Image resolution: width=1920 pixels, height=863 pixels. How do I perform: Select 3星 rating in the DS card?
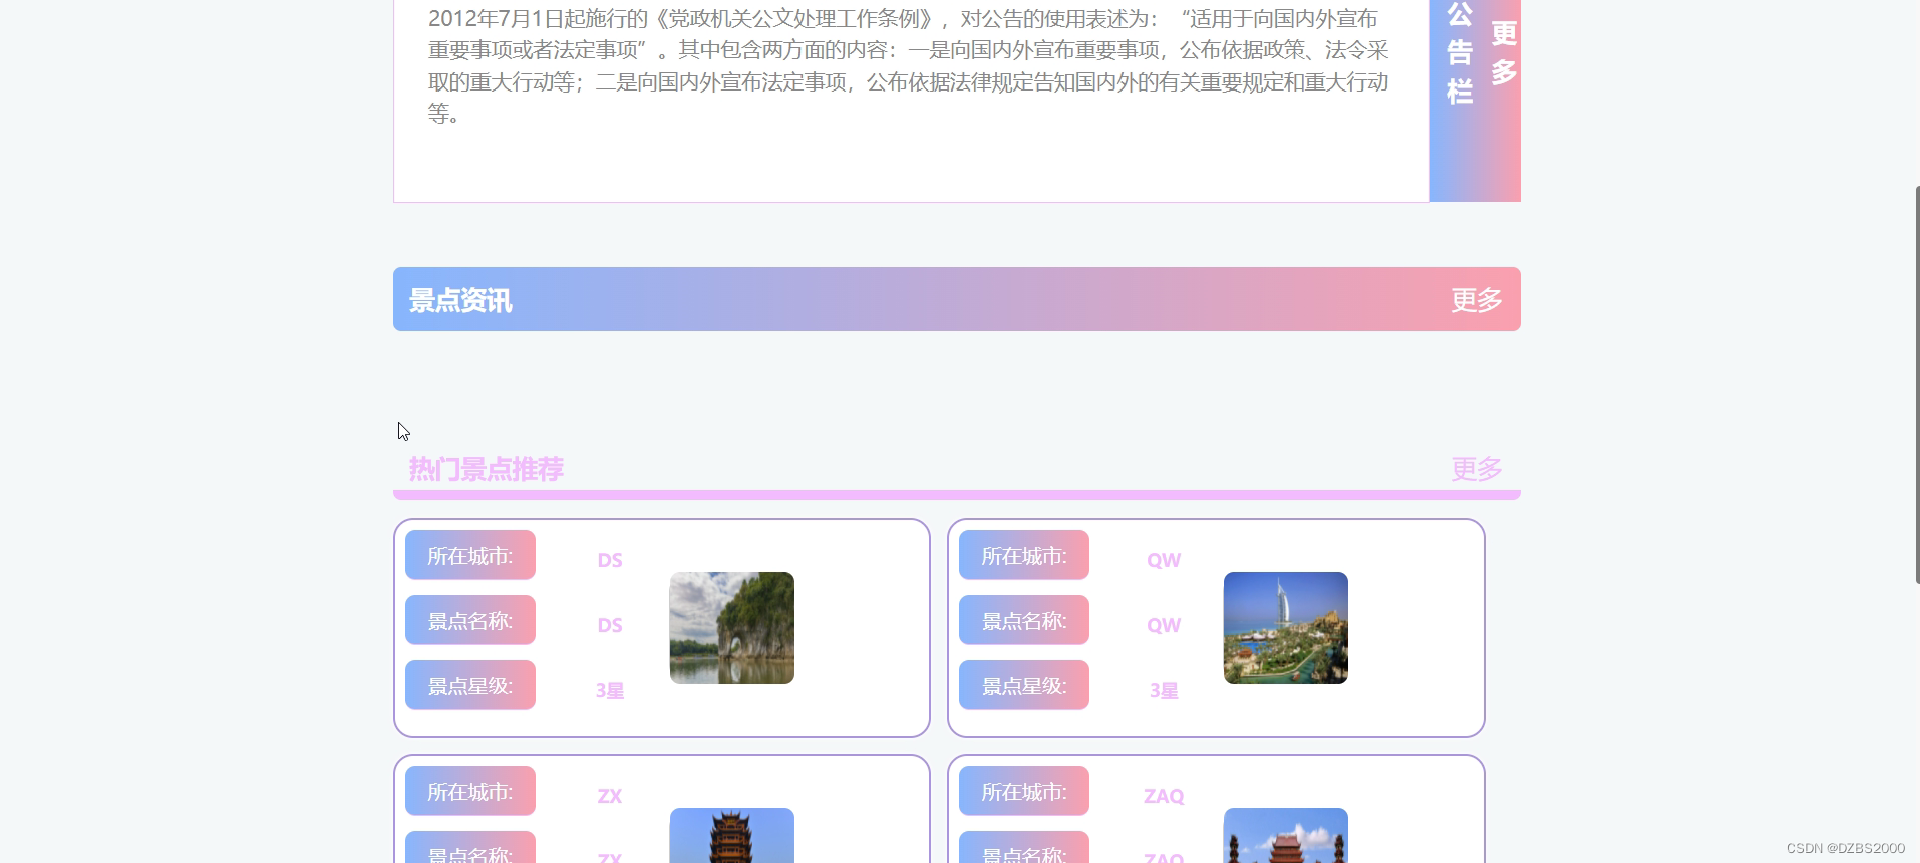[610, 690]
